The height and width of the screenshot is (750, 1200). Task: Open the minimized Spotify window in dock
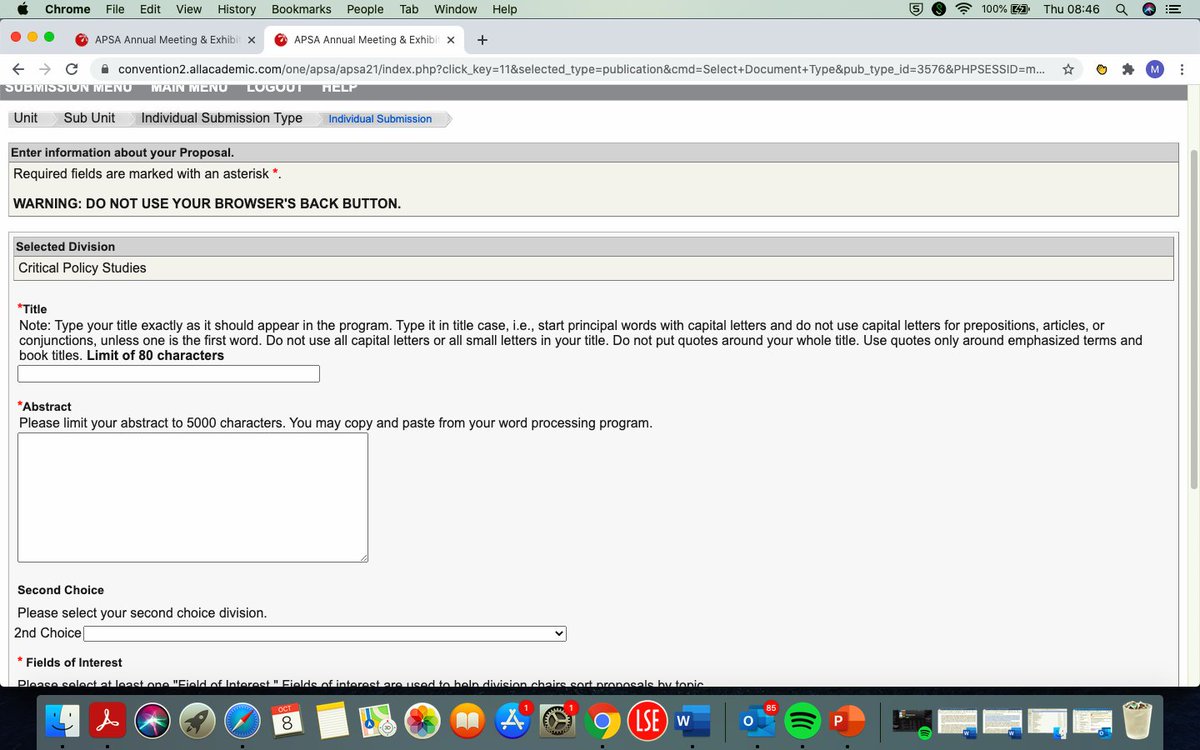910,722
